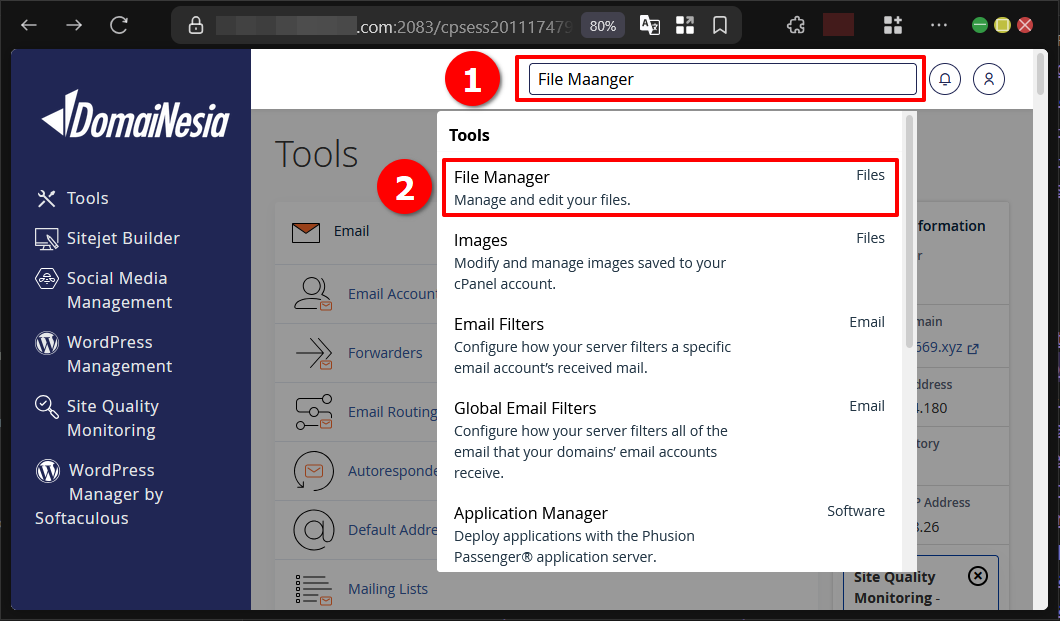Open the Forwarders tool
The height and width of the screenshot is (621, 1060).
point(386,353)
